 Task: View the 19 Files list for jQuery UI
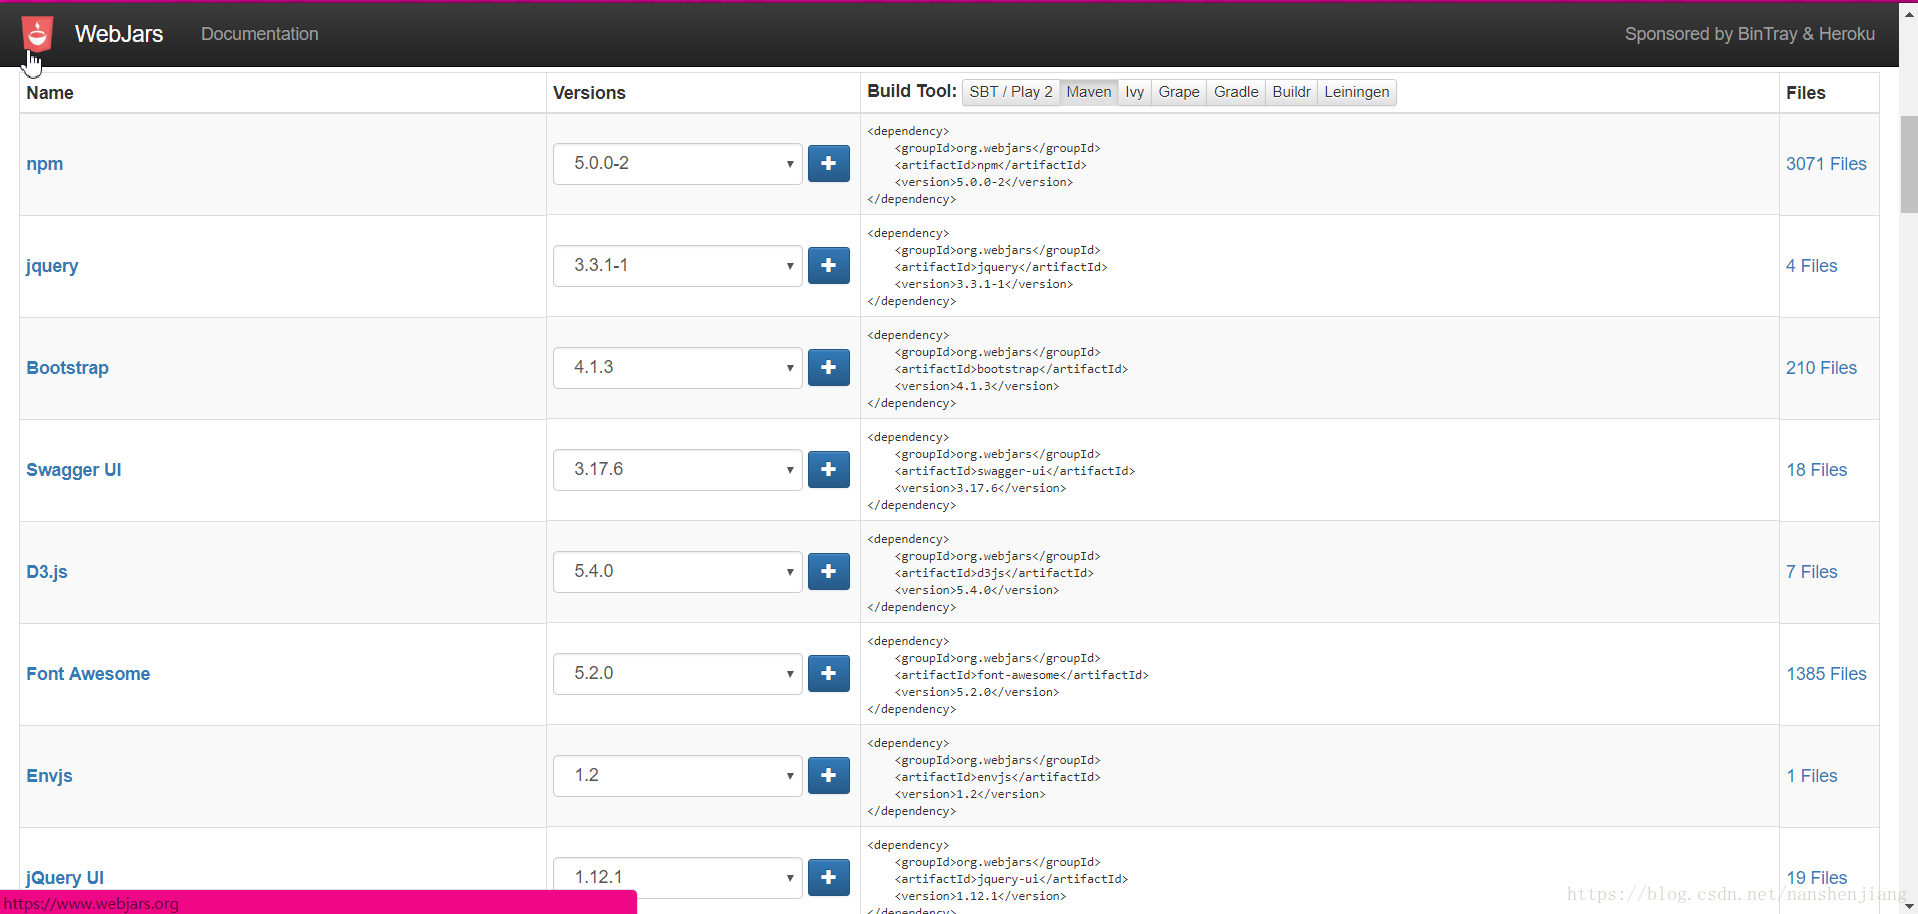pyautogui.click(x=1817, y=877)
